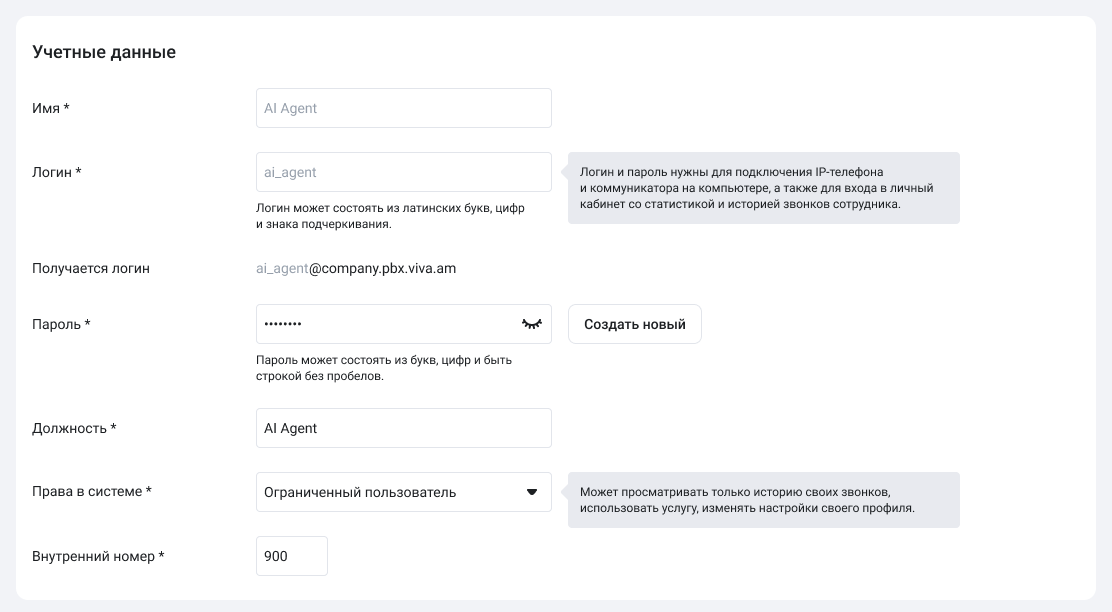Click the dropdown arrow in Права в системе
The image size is (1112, 612).
point(532,492)
